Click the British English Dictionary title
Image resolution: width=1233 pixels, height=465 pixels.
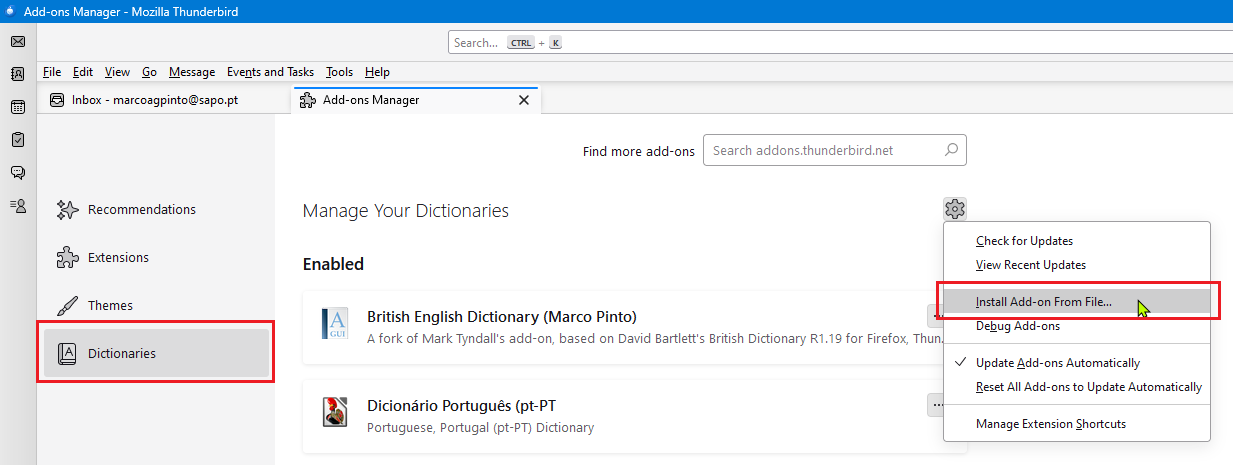pos(502,316)
